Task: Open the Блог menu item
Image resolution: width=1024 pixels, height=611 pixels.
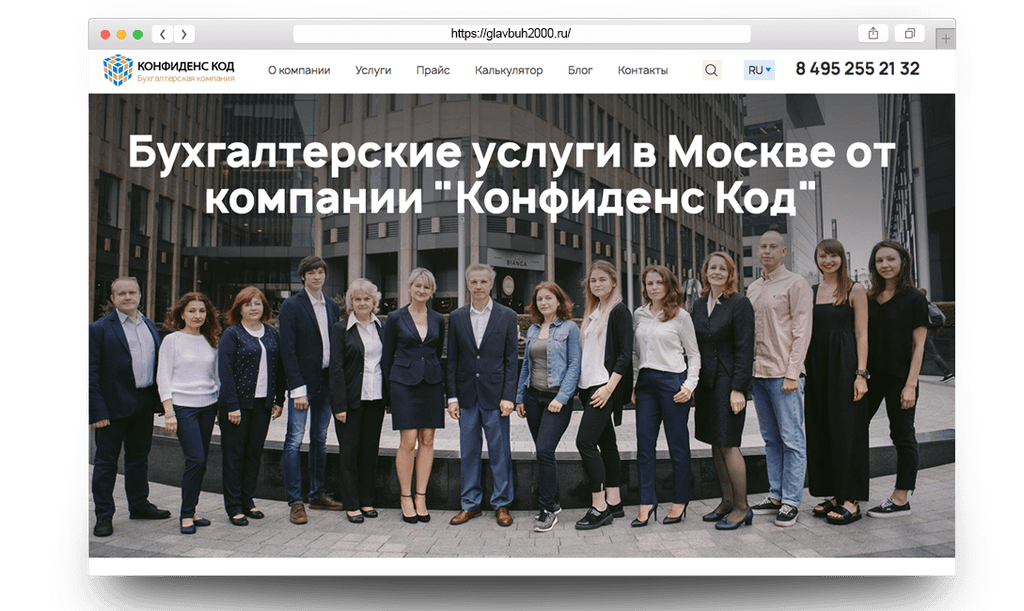Action: 580,70
